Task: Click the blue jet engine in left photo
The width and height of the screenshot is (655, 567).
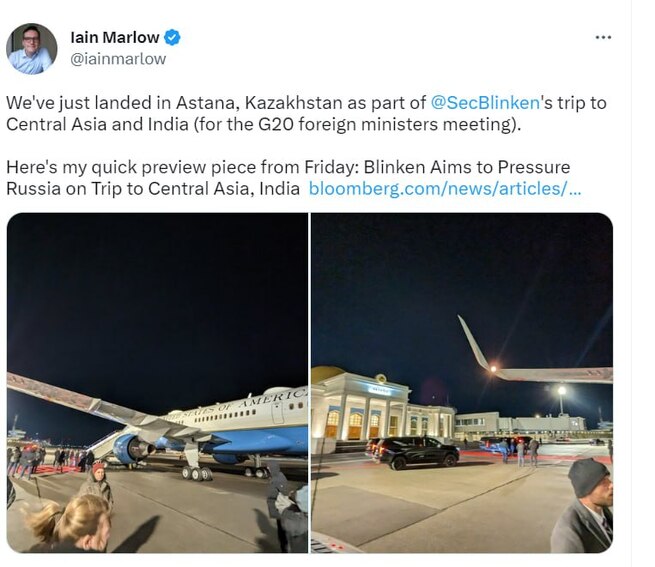Action: 134,450
